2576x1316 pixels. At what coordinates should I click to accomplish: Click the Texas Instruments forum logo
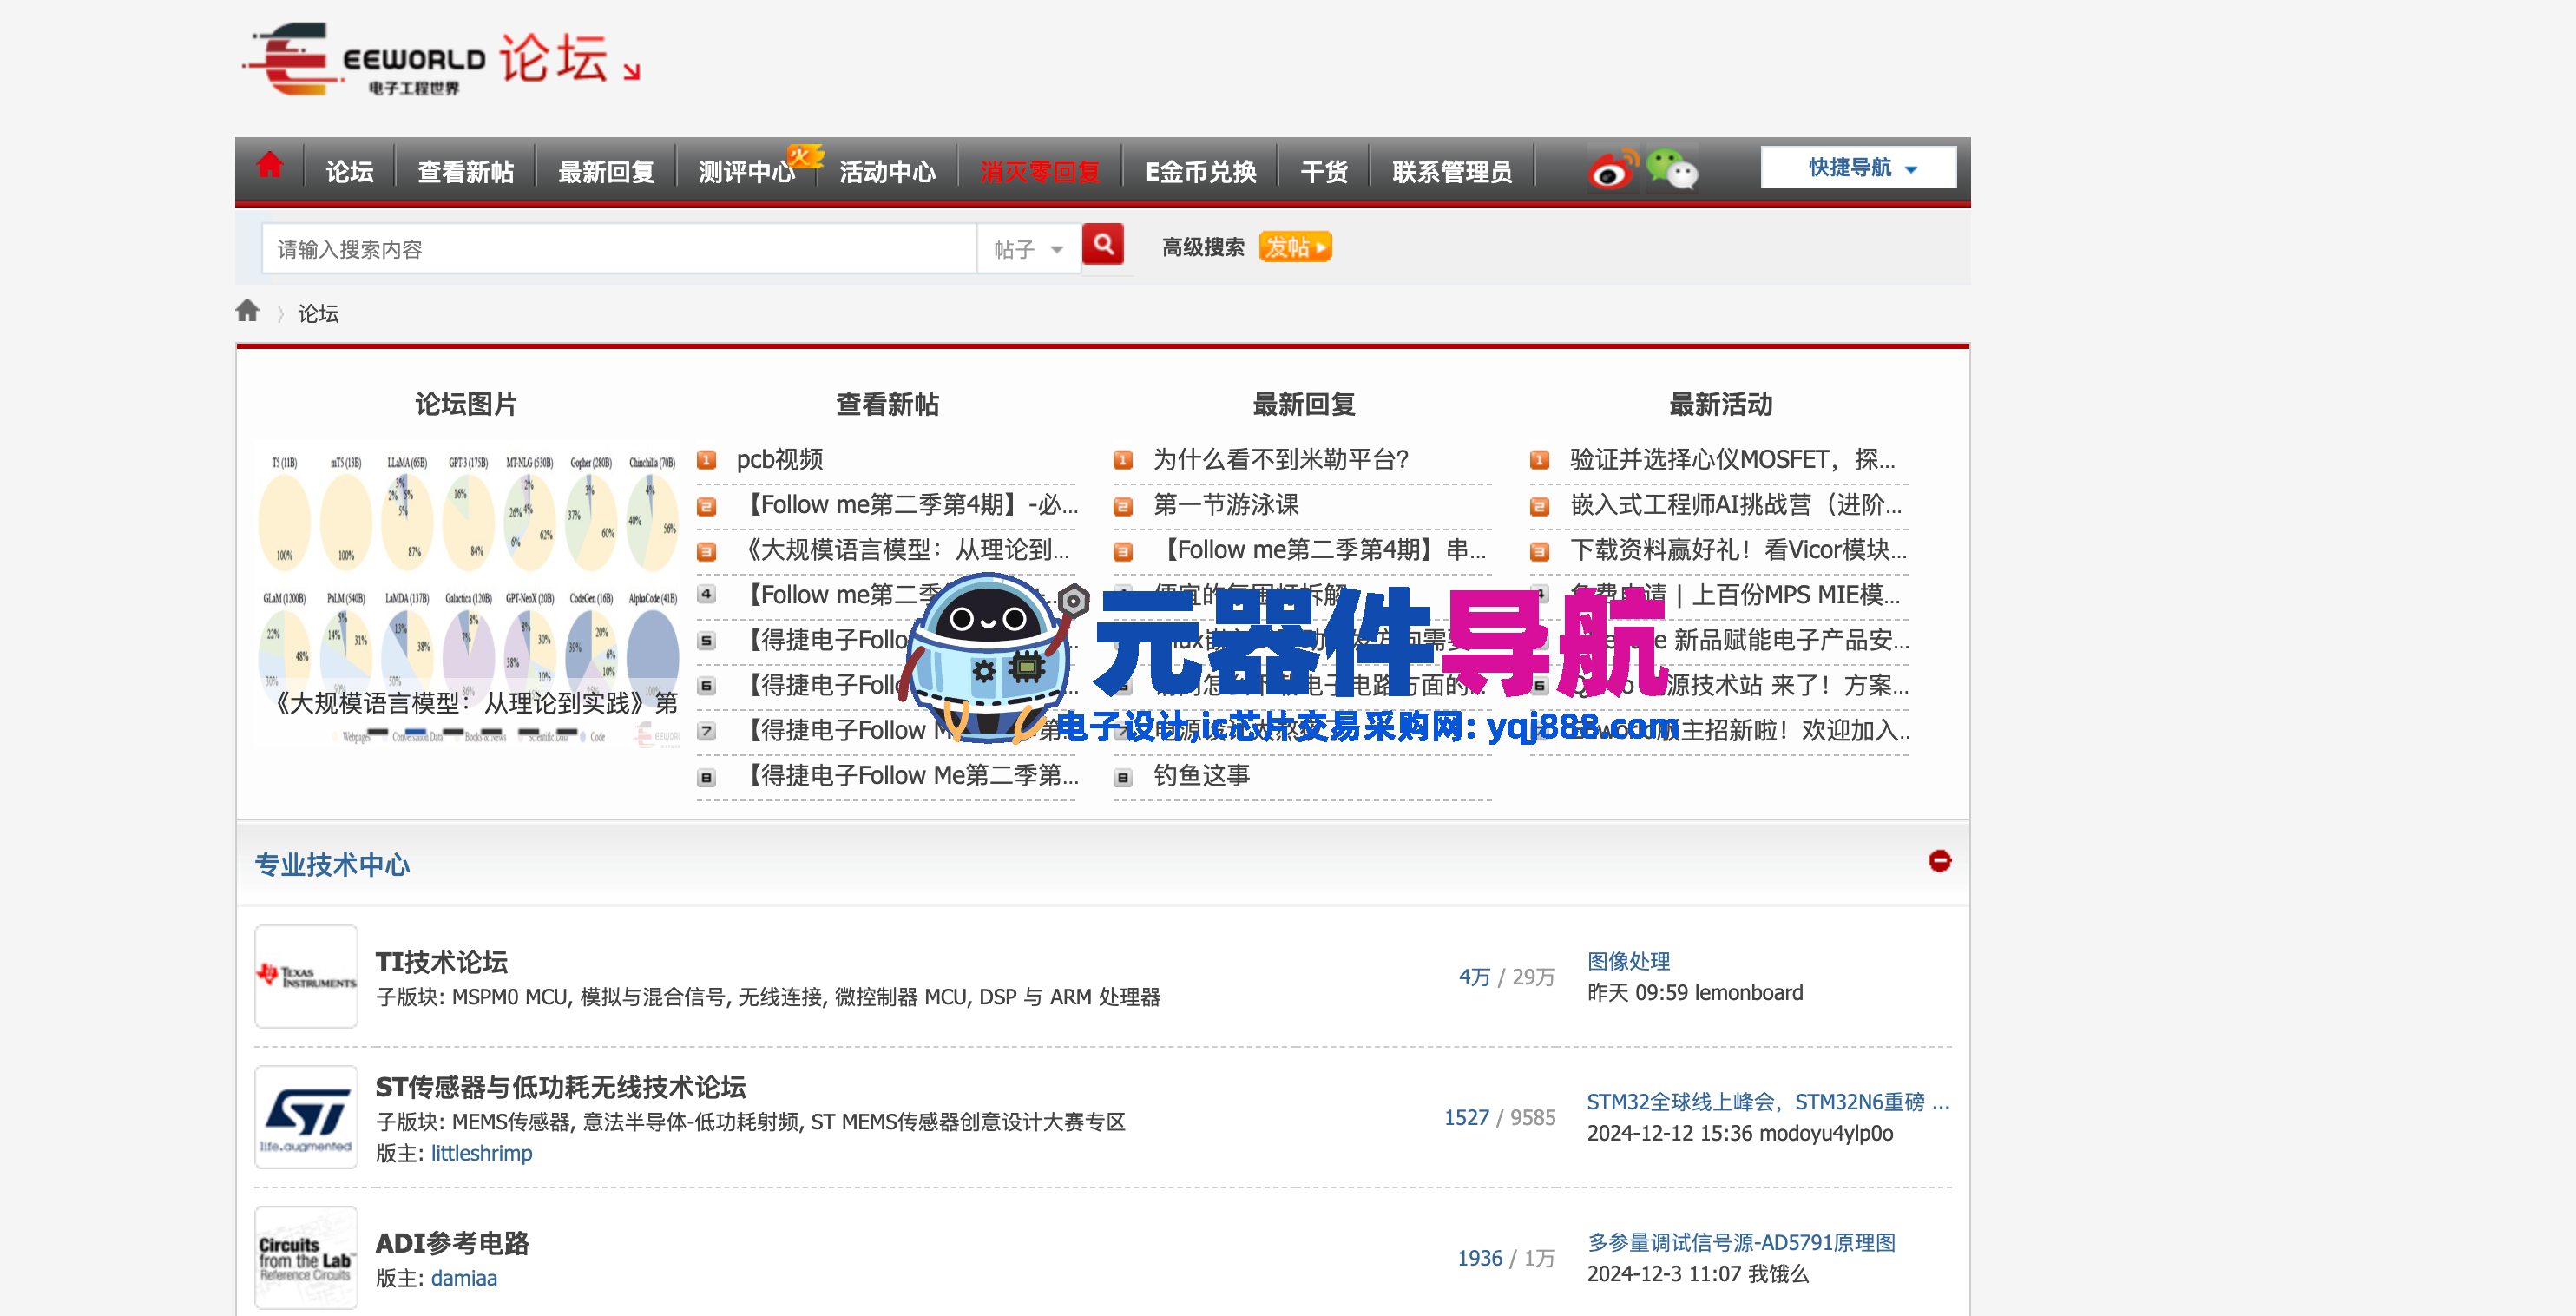(306, 976)
